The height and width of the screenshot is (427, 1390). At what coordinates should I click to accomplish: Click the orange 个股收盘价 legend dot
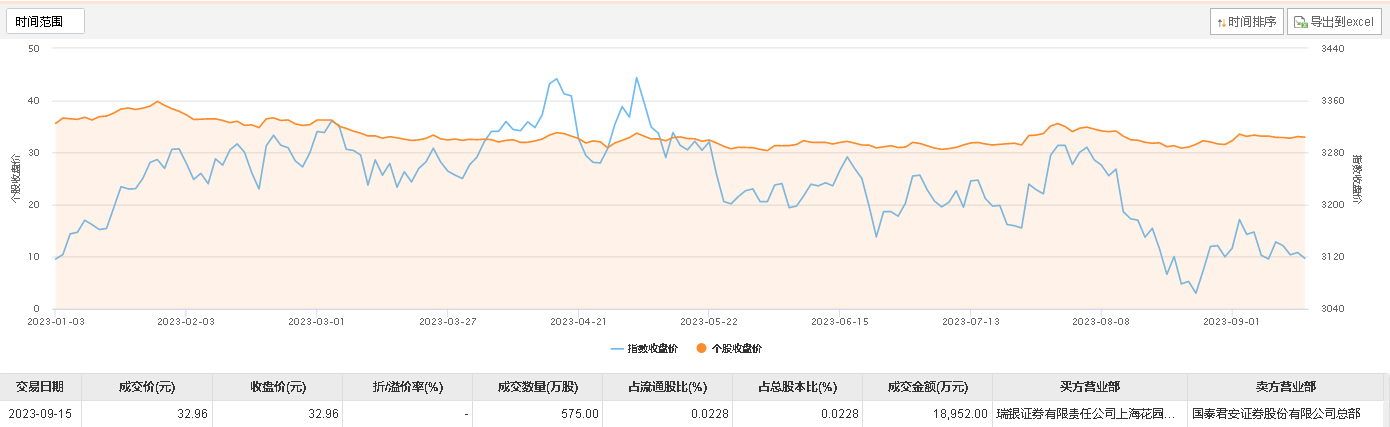point(701,348)
